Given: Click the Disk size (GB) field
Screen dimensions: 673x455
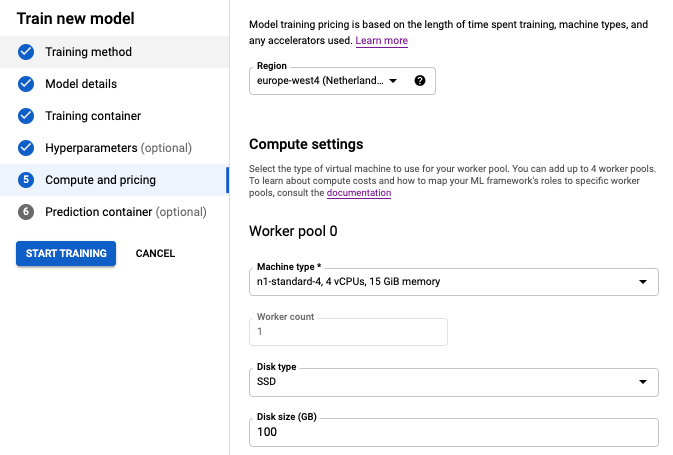Looking at the screenshot, I should 453,432.
